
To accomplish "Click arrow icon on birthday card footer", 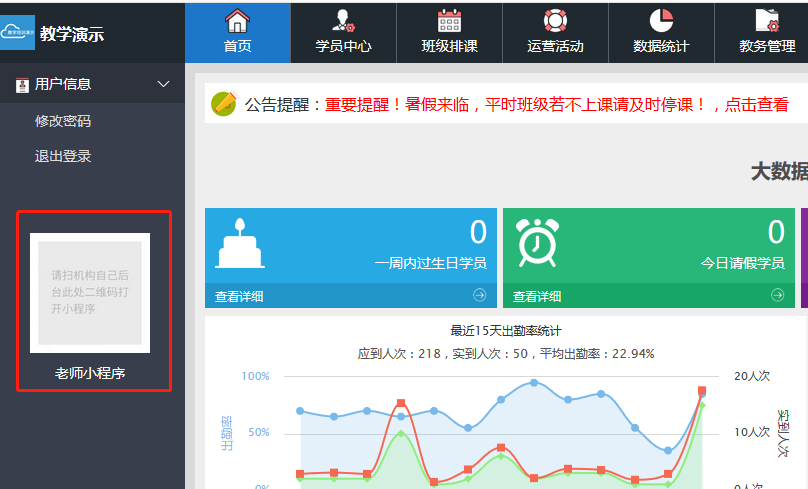I will click(479, 296).
